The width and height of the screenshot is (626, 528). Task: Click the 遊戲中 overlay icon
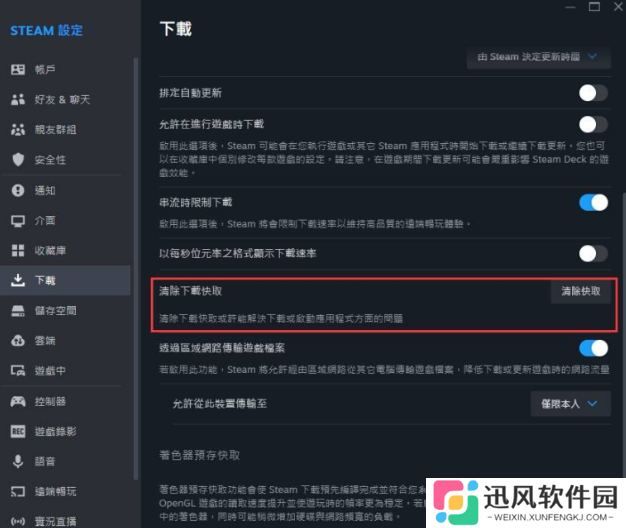pyautogui.click(x=18, y=371)
